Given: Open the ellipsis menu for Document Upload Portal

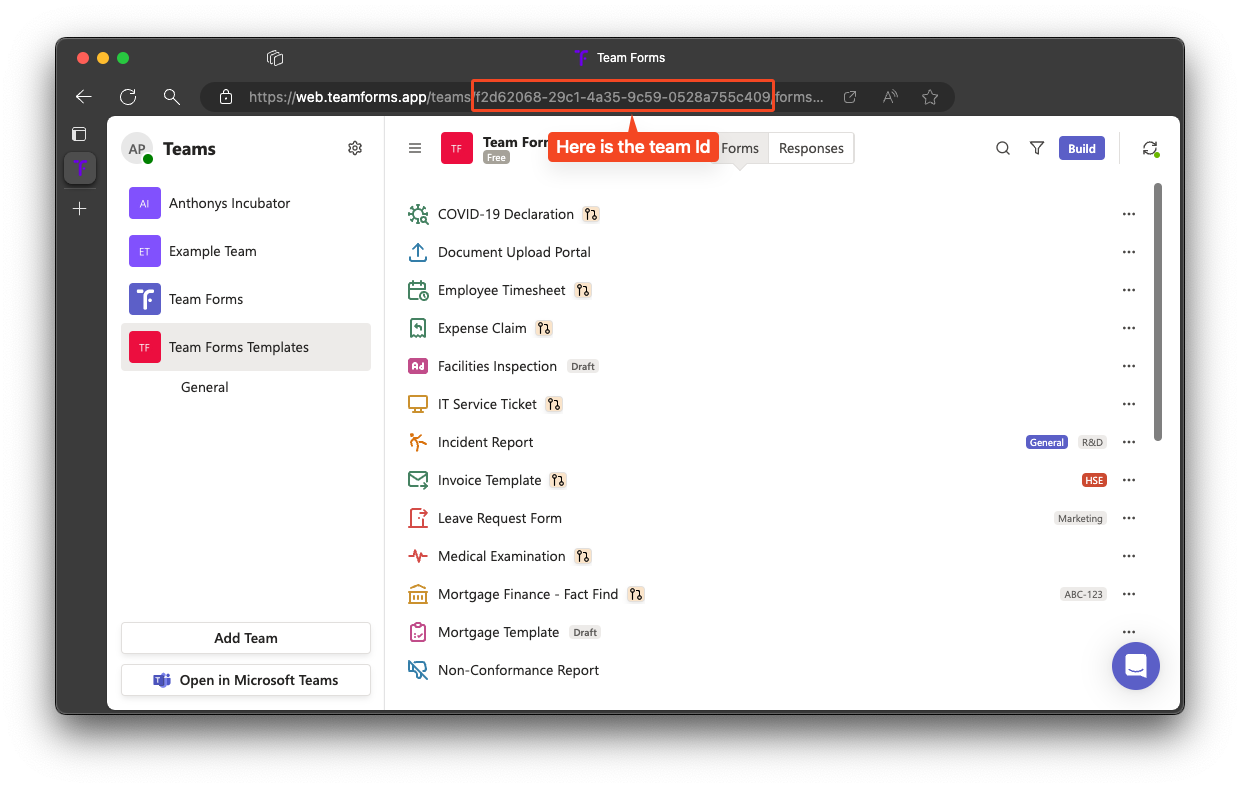Looking at the screenshot, I should (1129, 252).
